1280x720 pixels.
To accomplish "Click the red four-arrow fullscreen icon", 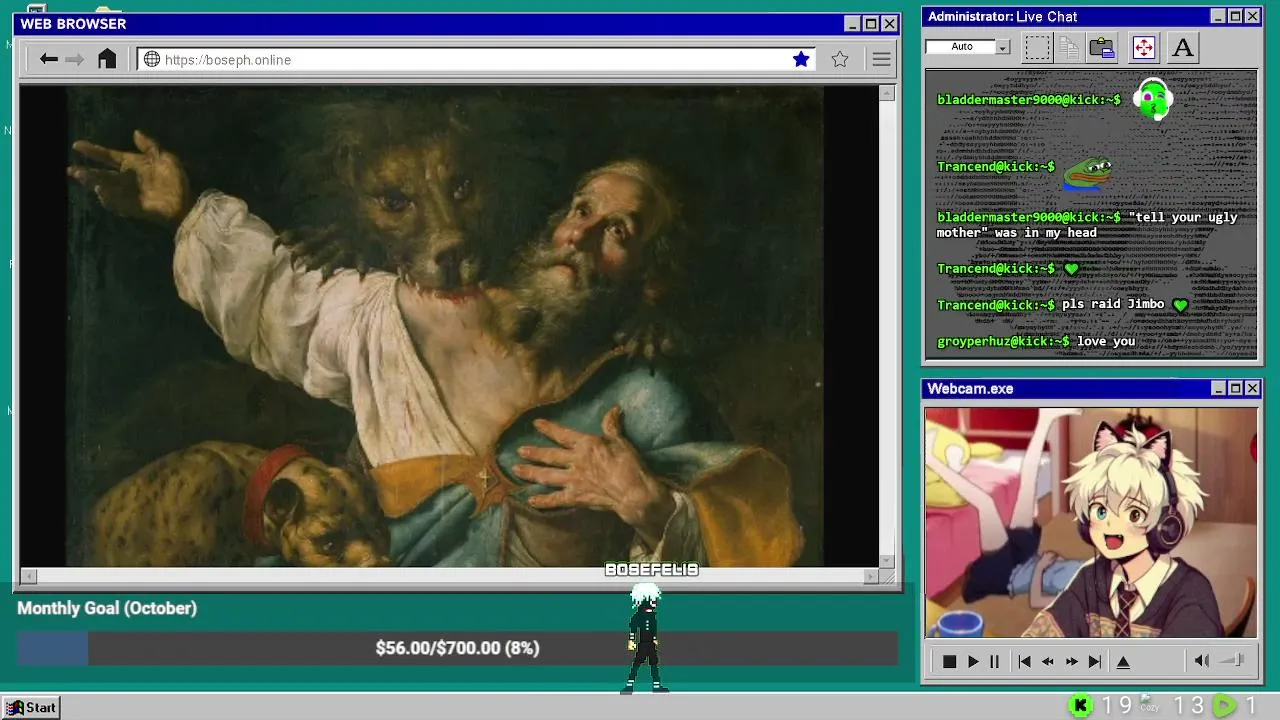I will [1143, 47].
